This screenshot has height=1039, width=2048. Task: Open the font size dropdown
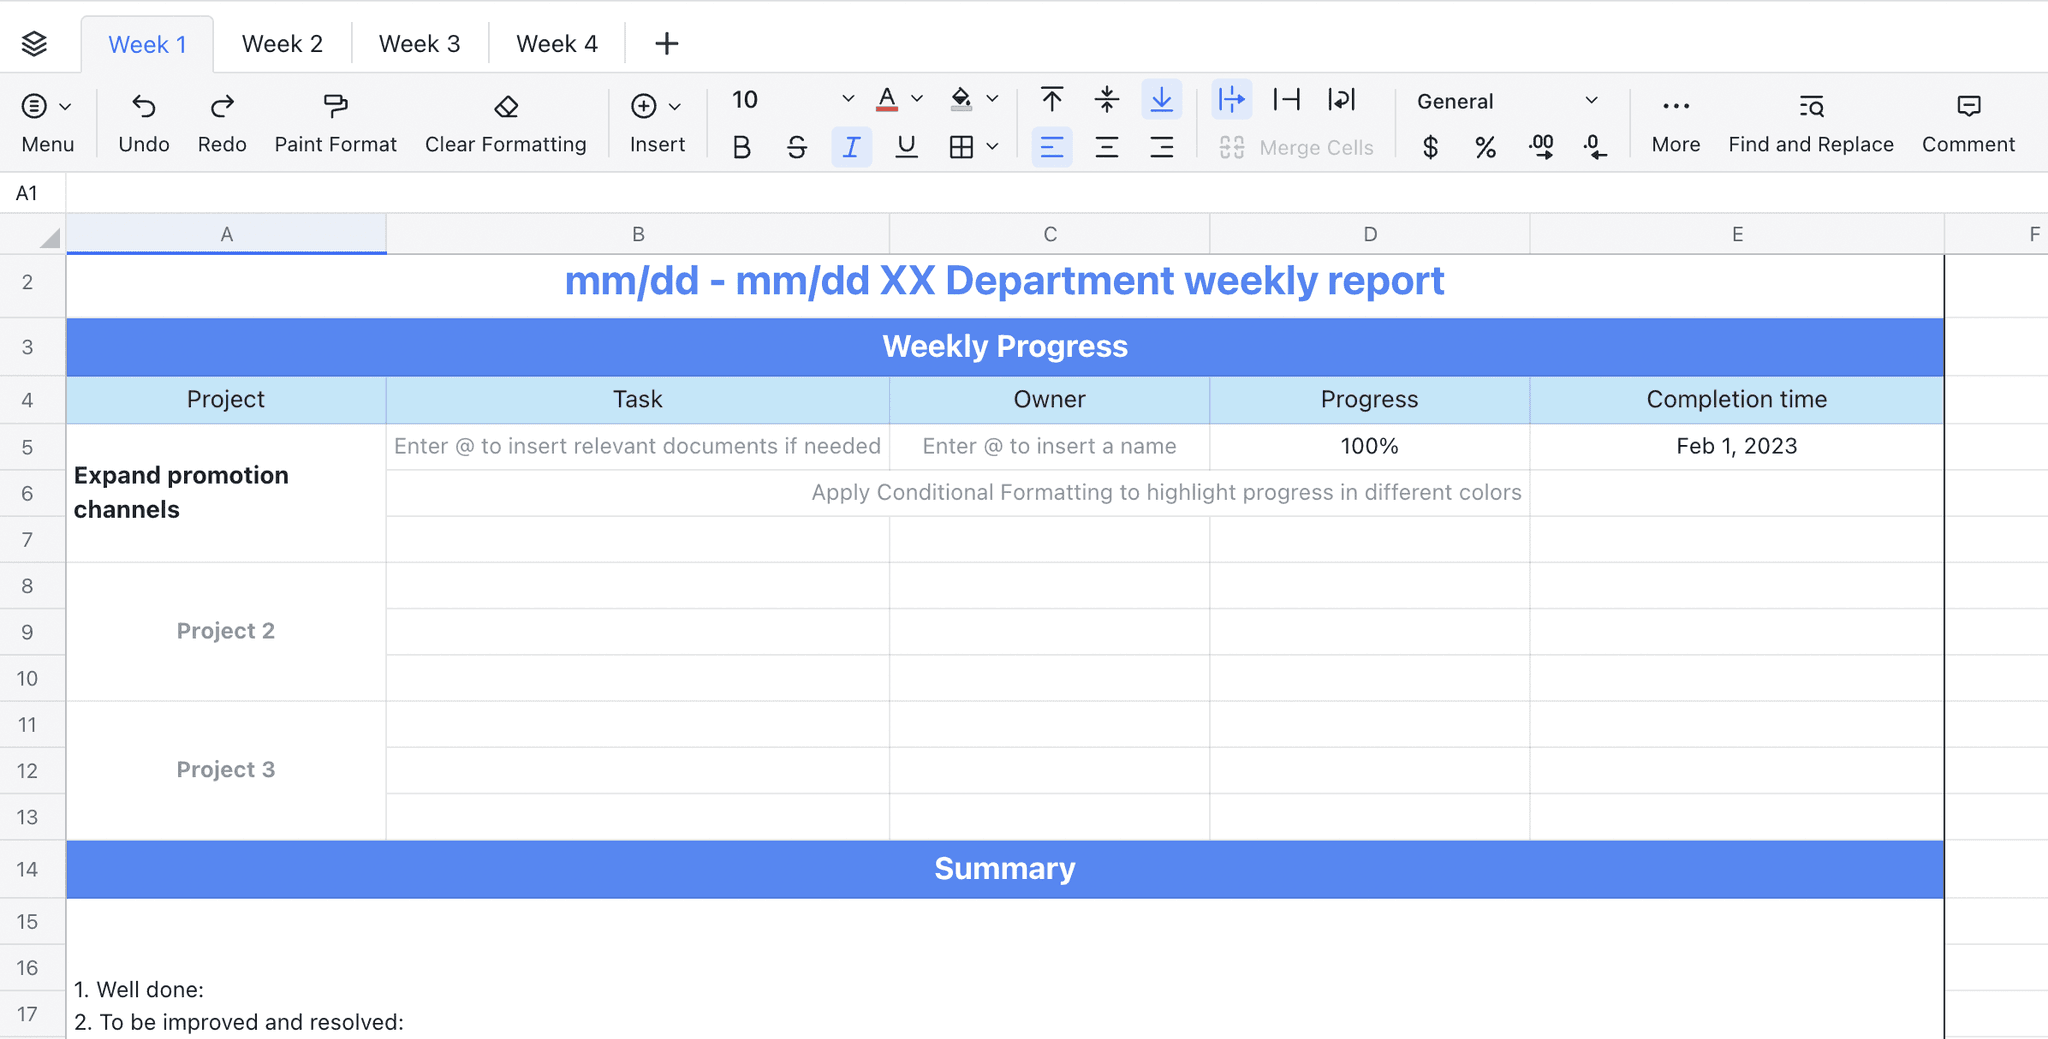tap(847, 100)
